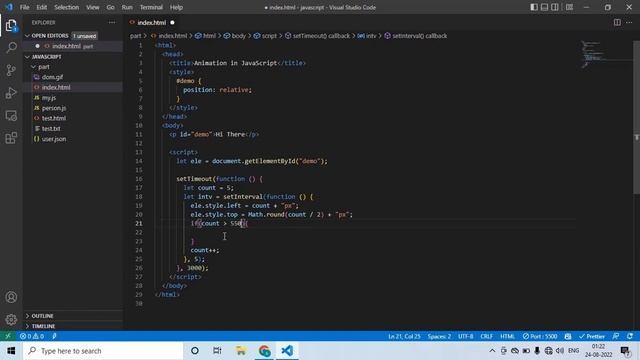Screen dimensions: 640x360
Task: Change encoding via UTF-8 status item
Action: (x=465, y=336)
